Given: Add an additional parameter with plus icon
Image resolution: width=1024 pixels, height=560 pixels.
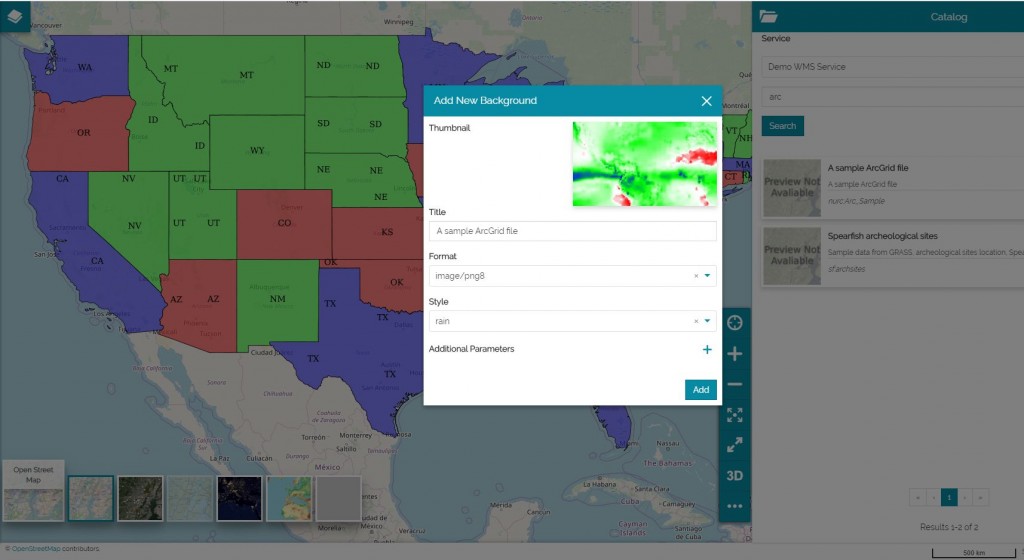Looking at the screenshot, I should click(x=707, y=349).
